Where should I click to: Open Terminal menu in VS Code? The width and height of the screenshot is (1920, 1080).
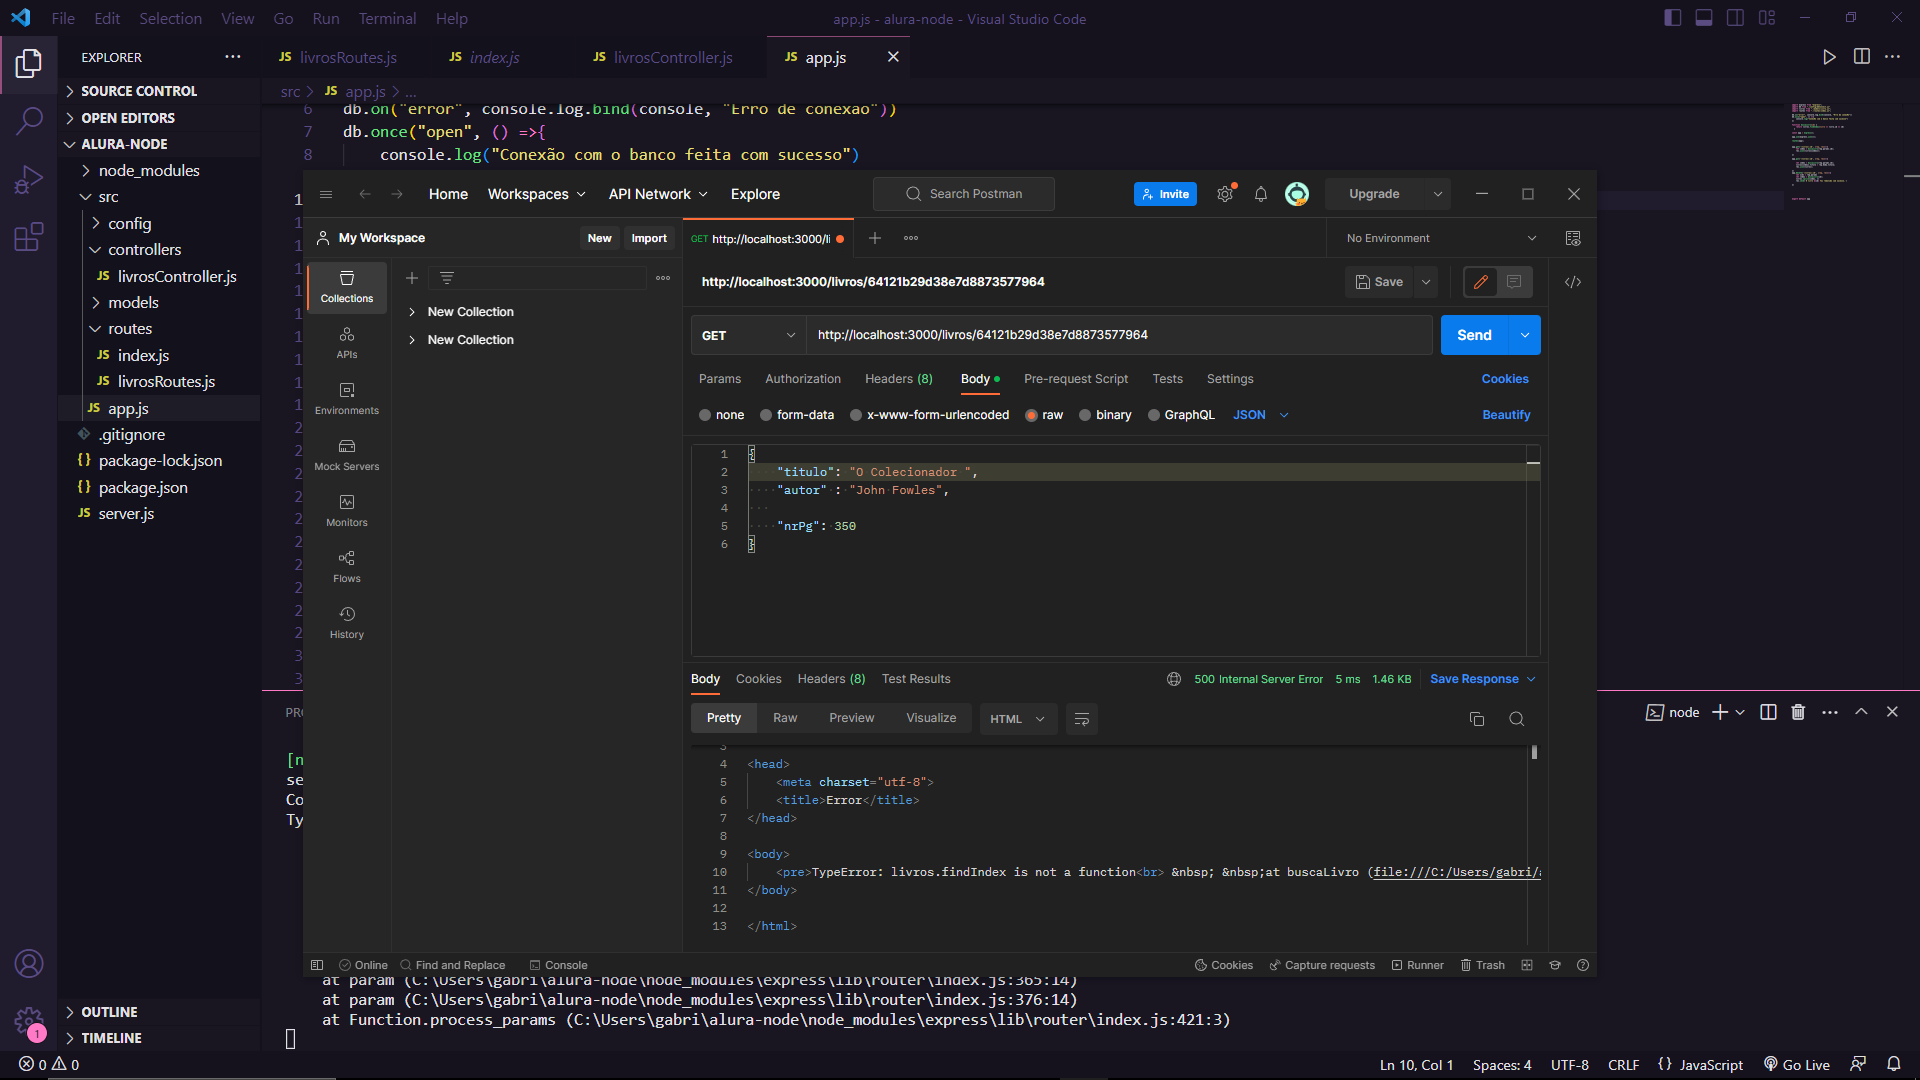(387, 18)
